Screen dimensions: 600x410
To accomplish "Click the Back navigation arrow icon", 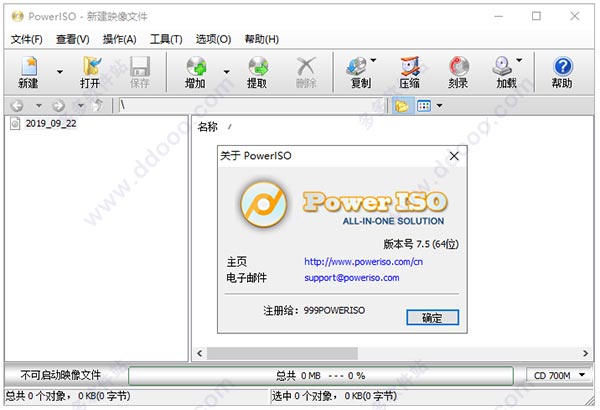I will tap(17, 105).
